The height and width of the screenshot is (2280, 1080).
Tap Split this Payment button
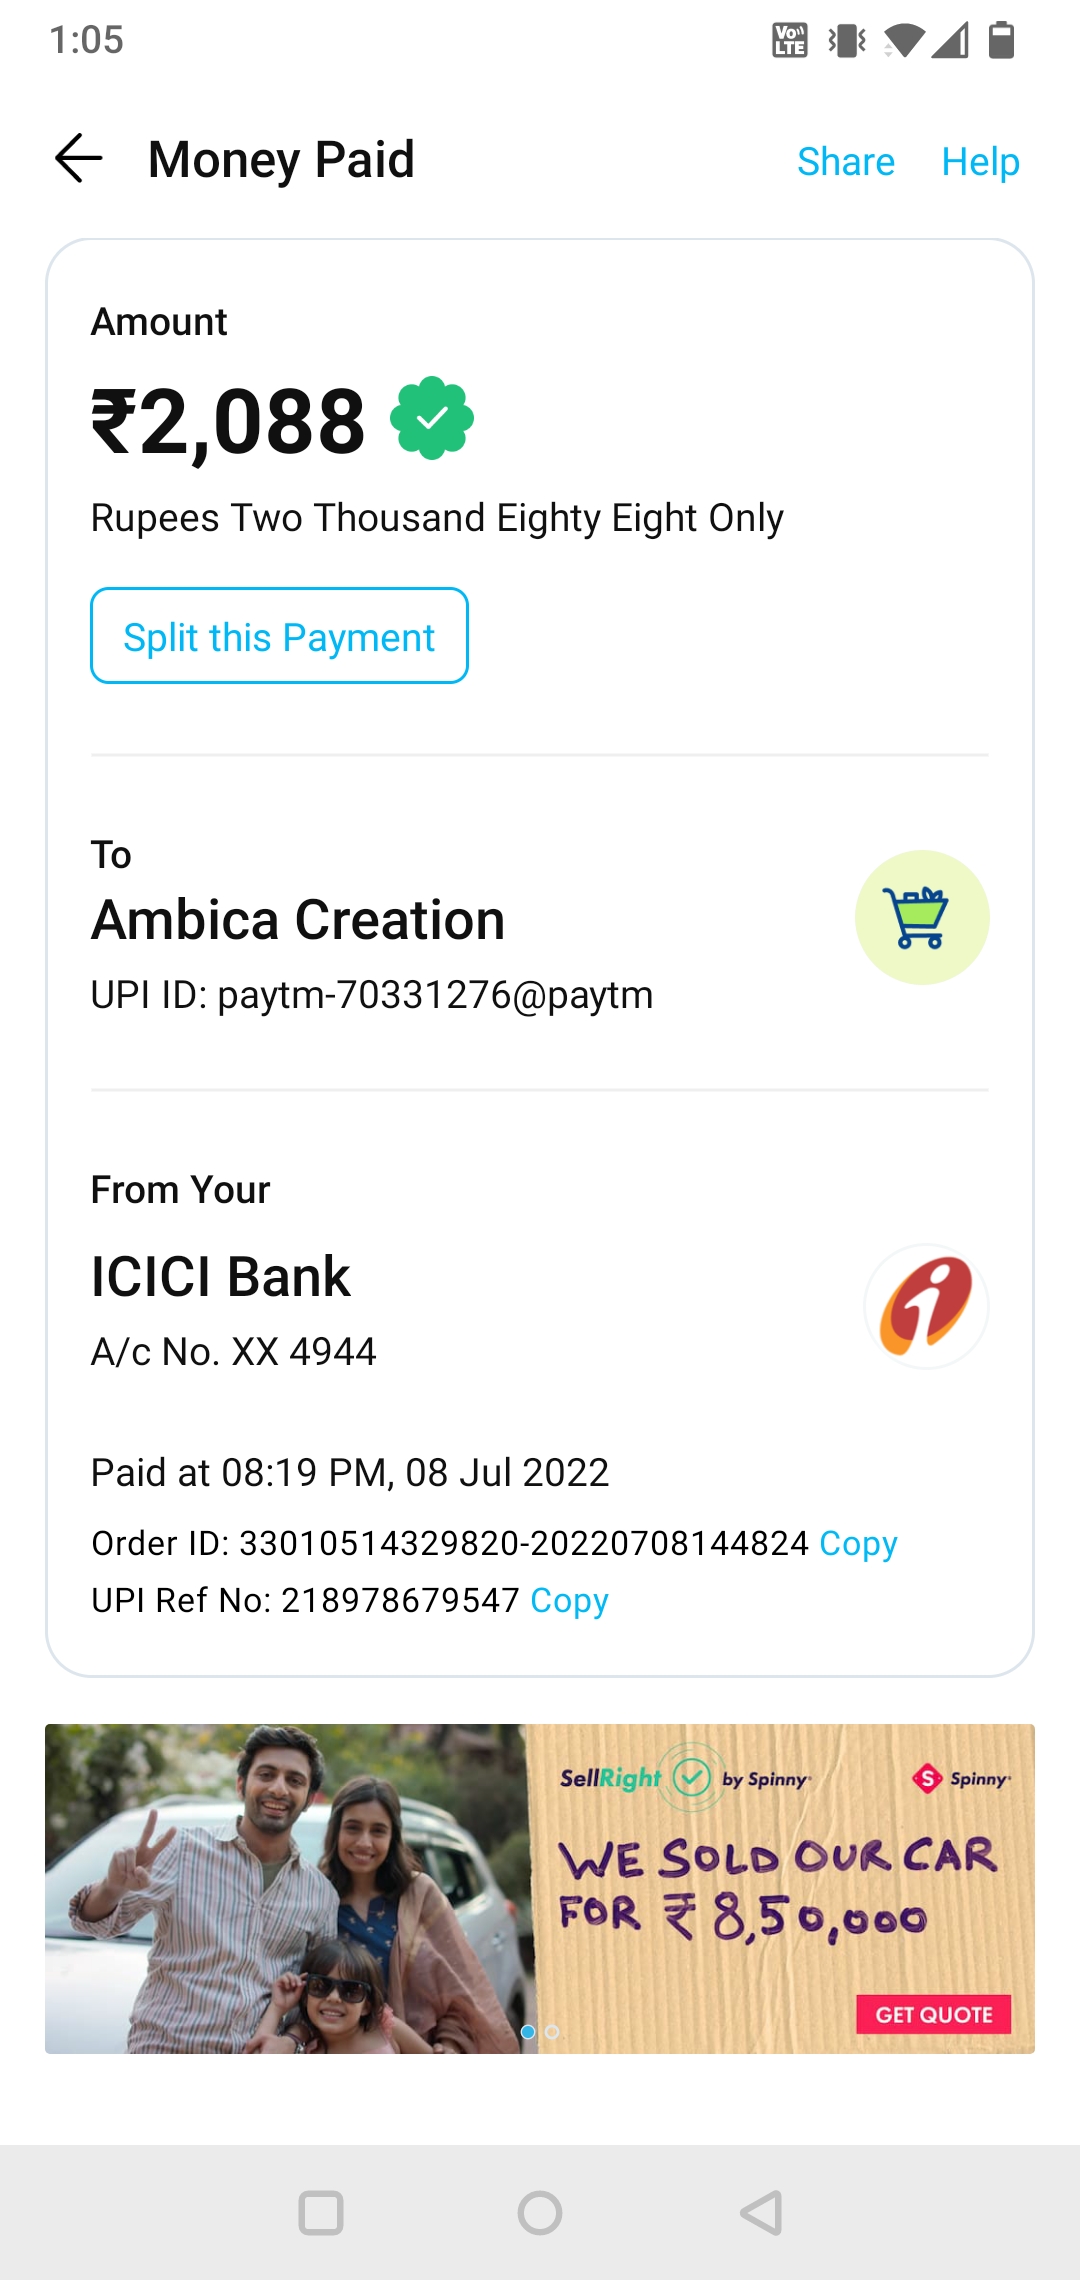coord(279,636)
